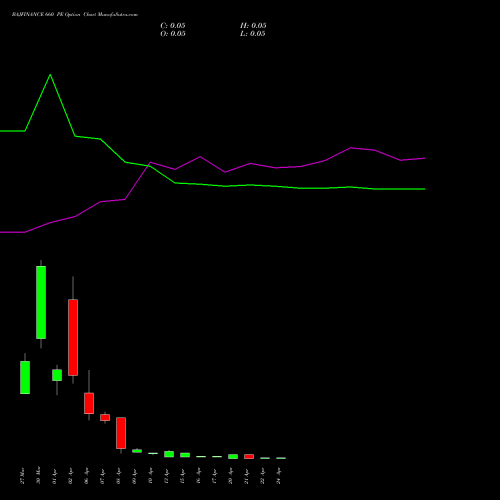The width and height of the screenshot is (500, 500).
Task: Click the '20 Apr' date axis label
Action: pos(230,476)
